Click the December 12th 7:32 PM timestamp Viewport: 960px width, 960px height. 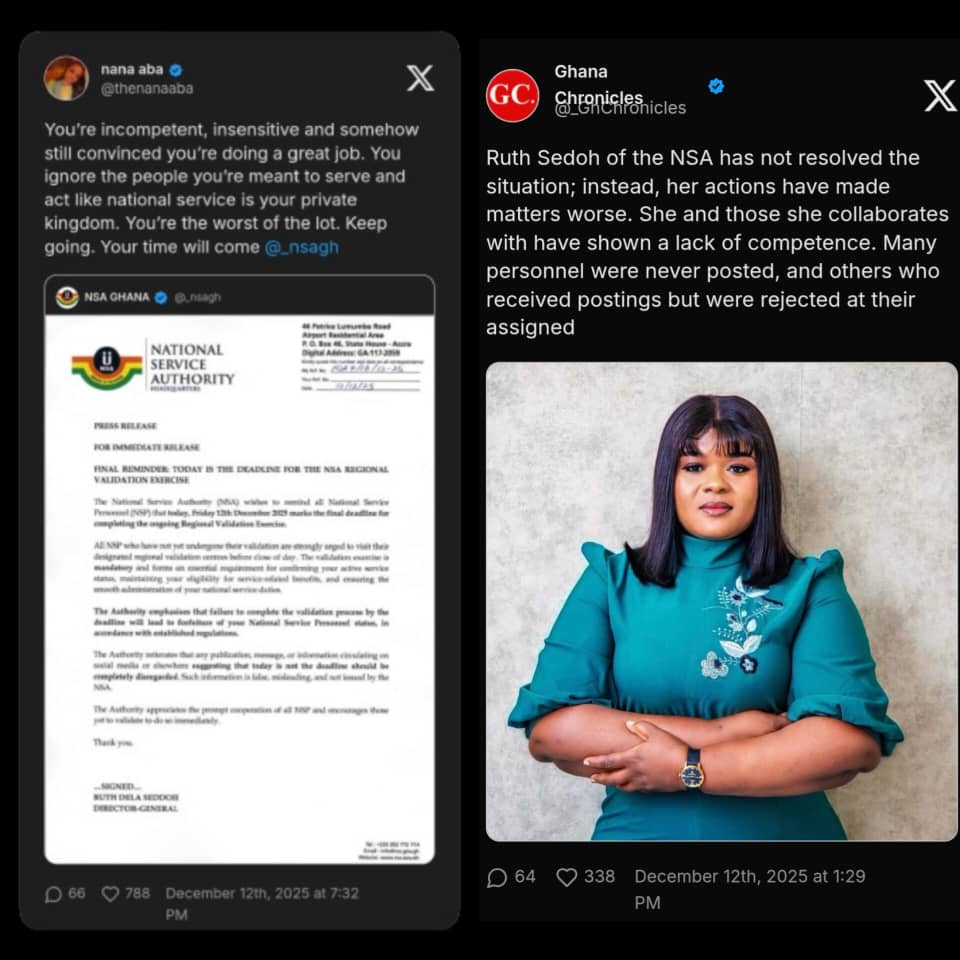click(262, 904)
